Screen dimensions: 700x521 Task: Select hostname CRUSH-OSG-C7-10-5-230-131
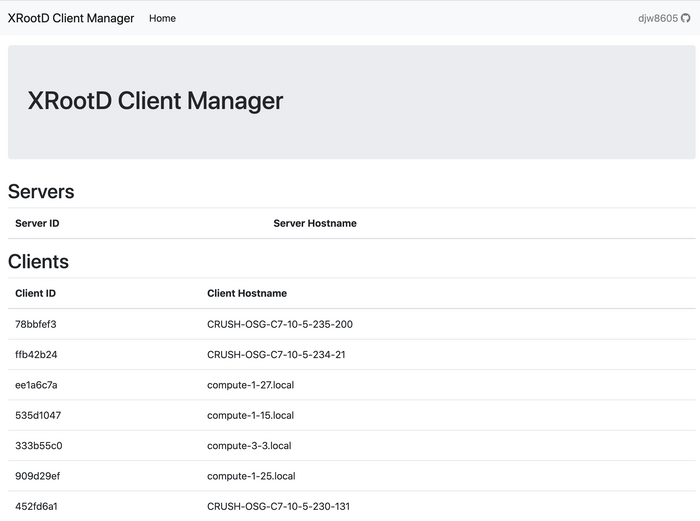279,506
